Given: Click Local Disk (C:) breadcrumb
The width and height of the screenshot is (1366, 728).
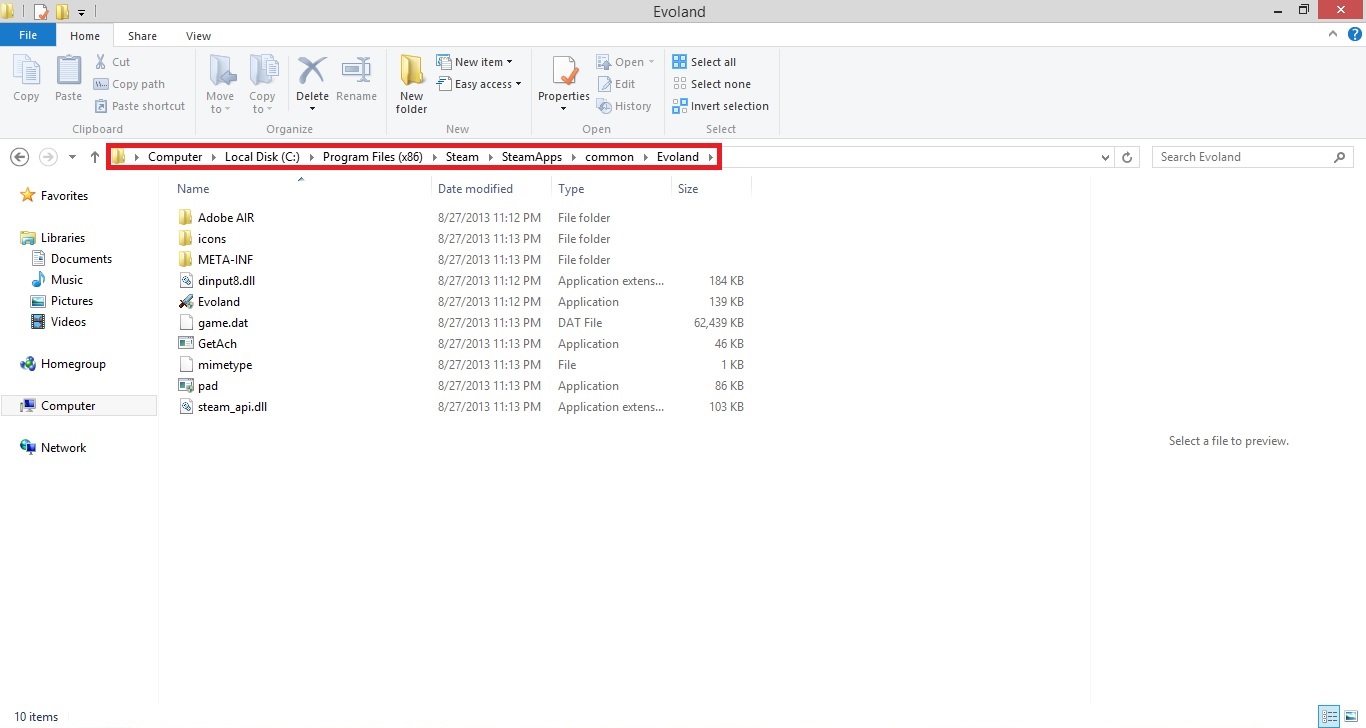Looking at the screenshot, I should coord(262,157).
